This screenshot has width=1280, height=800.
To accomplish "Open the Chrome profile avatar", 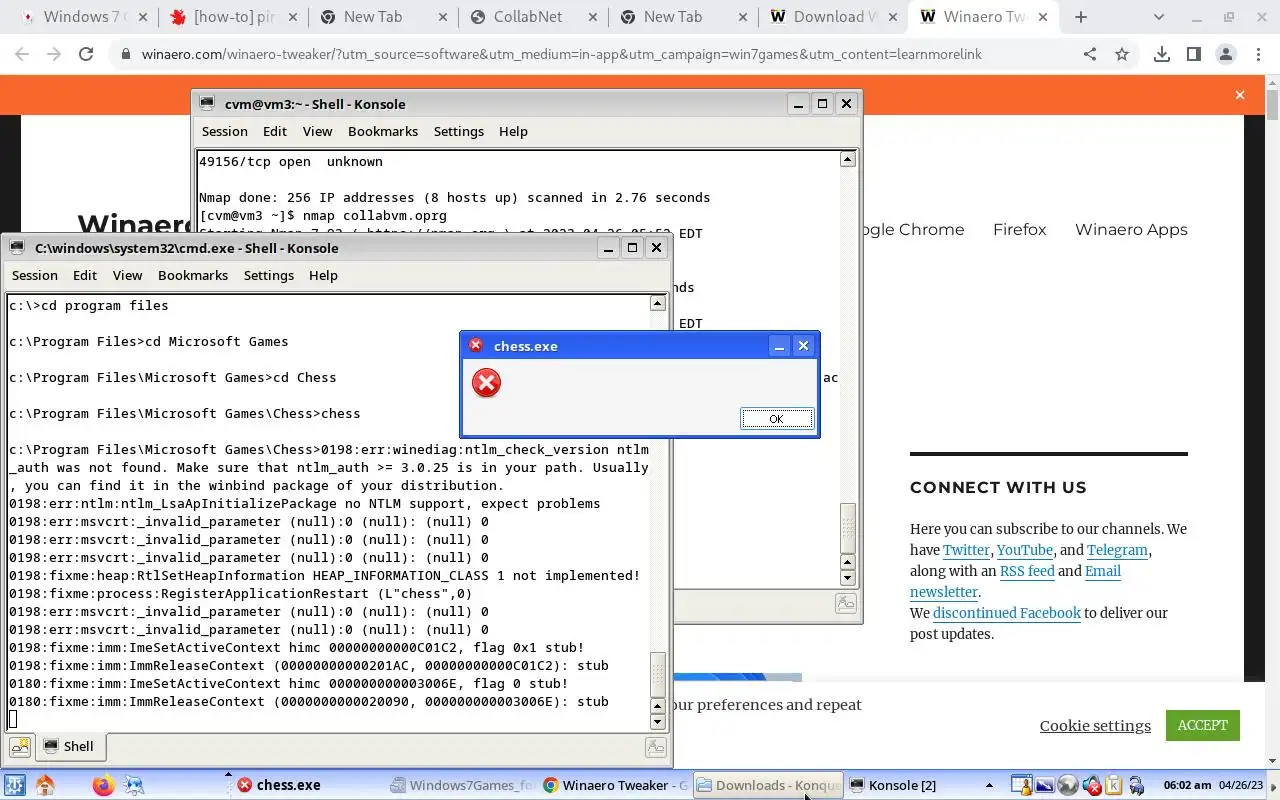I will point(1225,55).
